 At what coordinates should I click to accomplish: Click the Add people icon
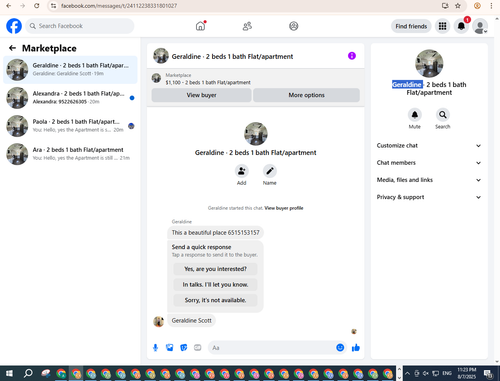tap(241, 171)
